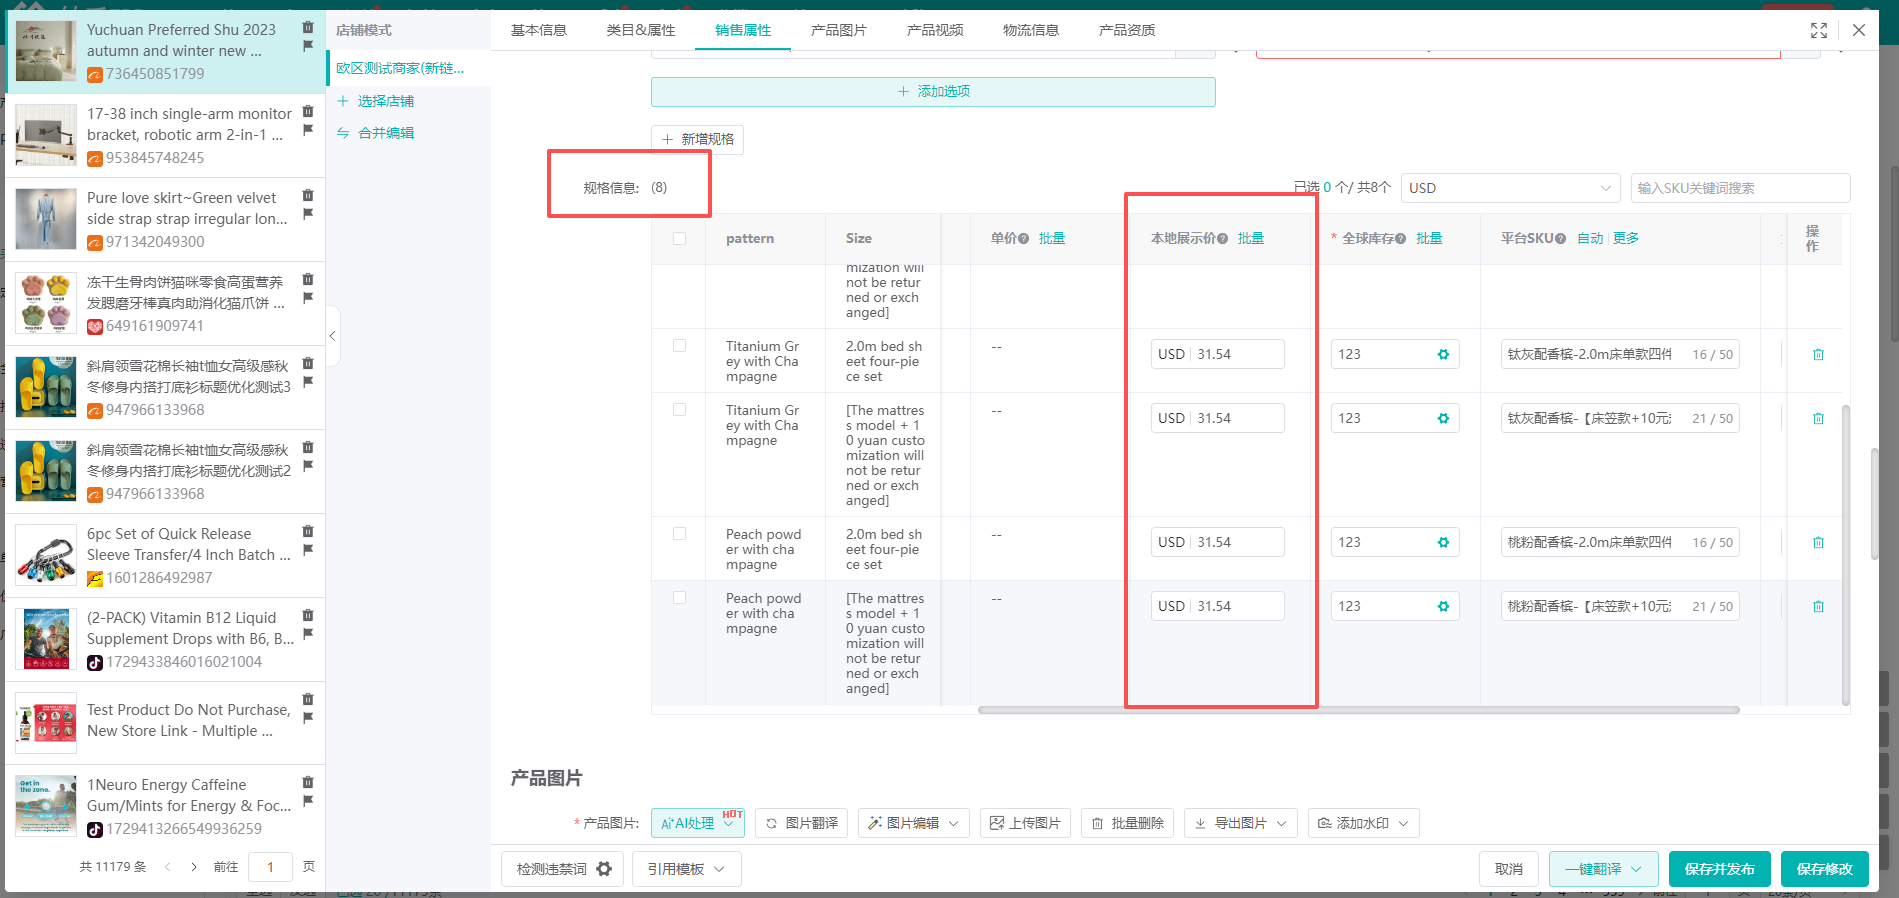
Task: Delete the Yuchuan Preferred Shu product via trash icon
Action: 308,27
